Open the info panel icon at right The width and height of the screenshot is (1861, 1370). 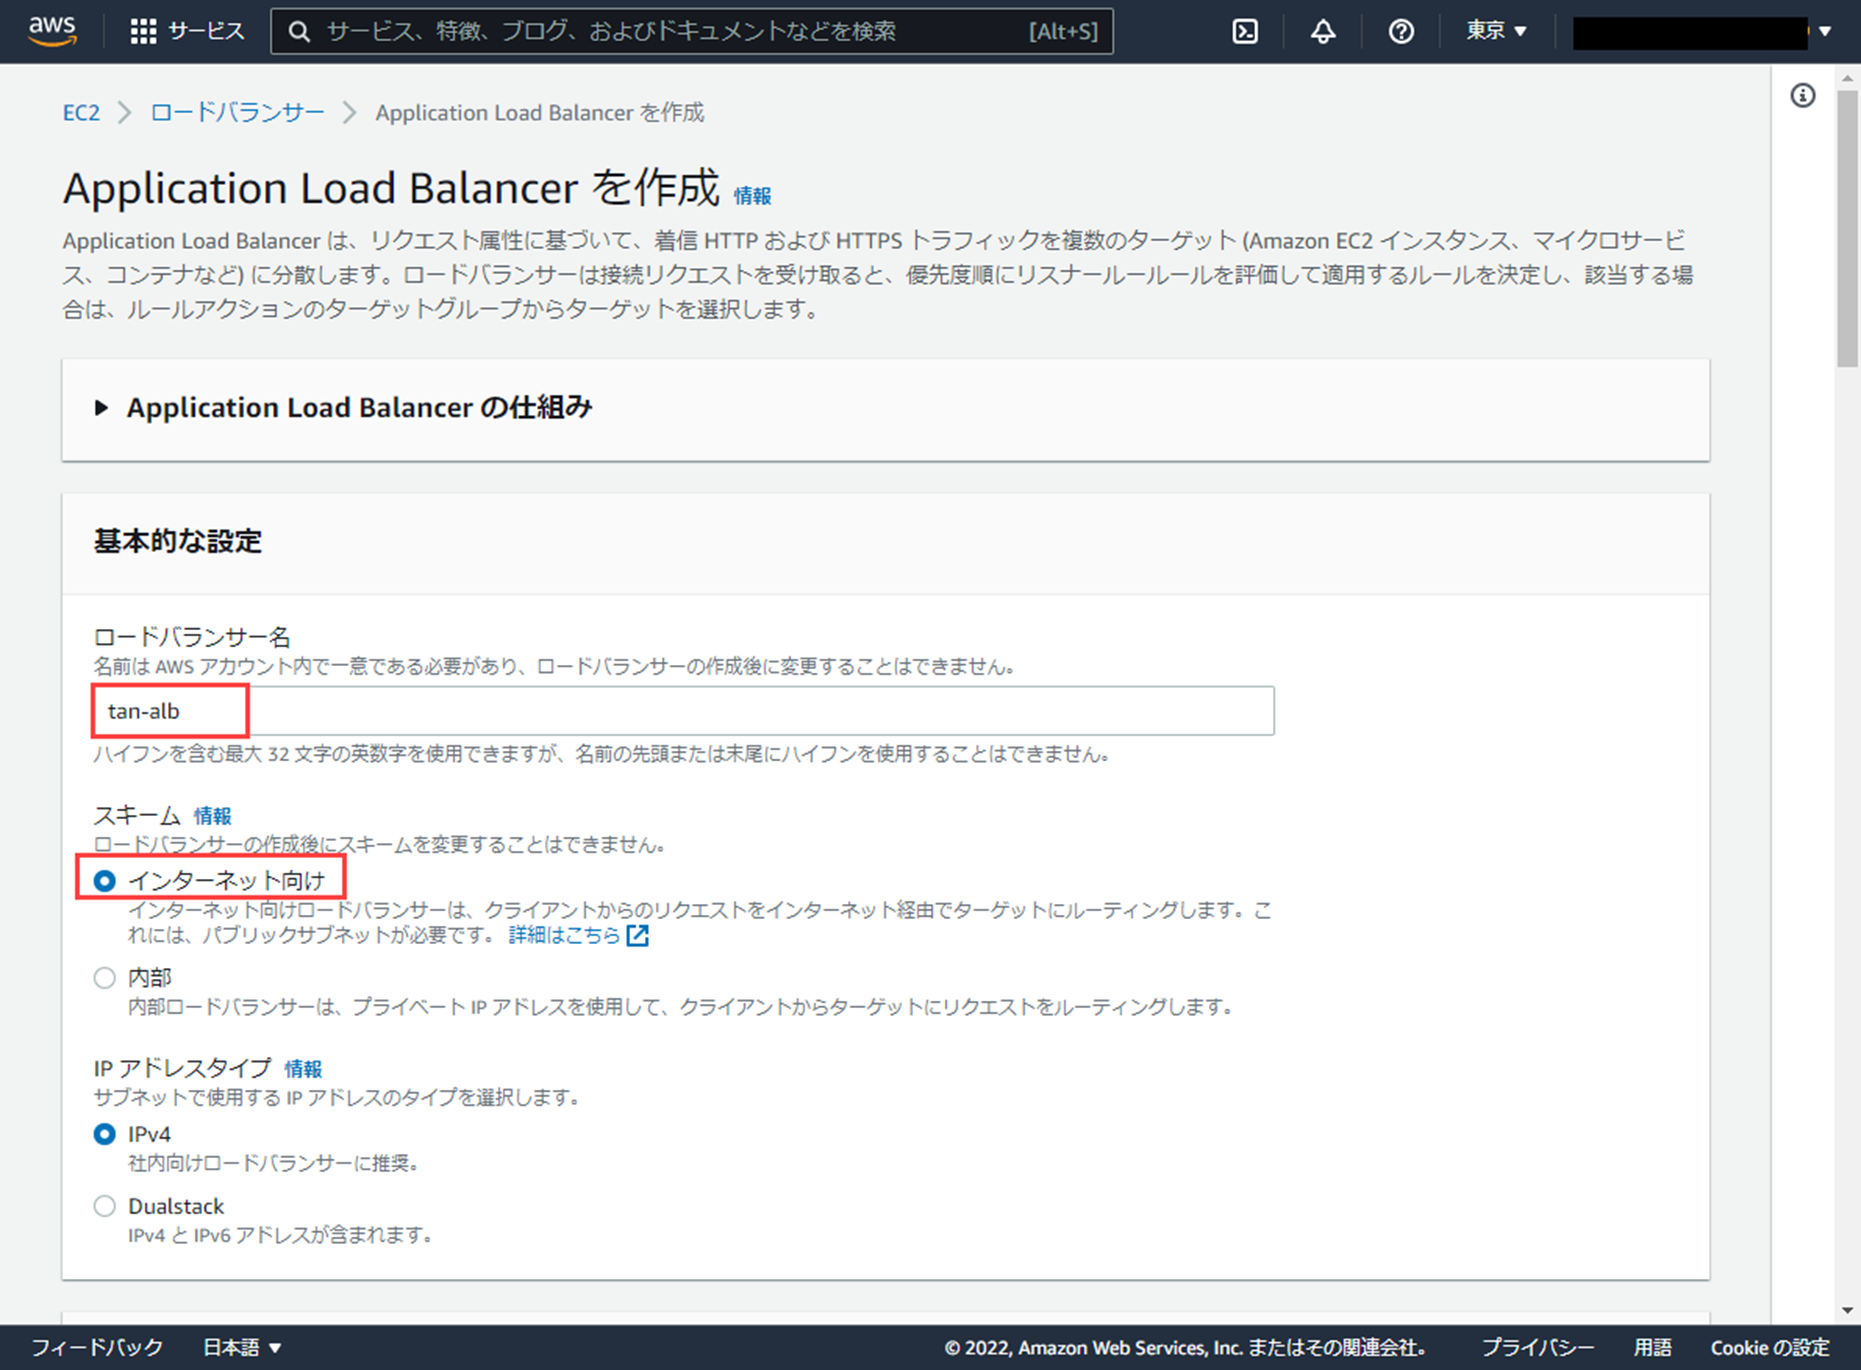1803,96
